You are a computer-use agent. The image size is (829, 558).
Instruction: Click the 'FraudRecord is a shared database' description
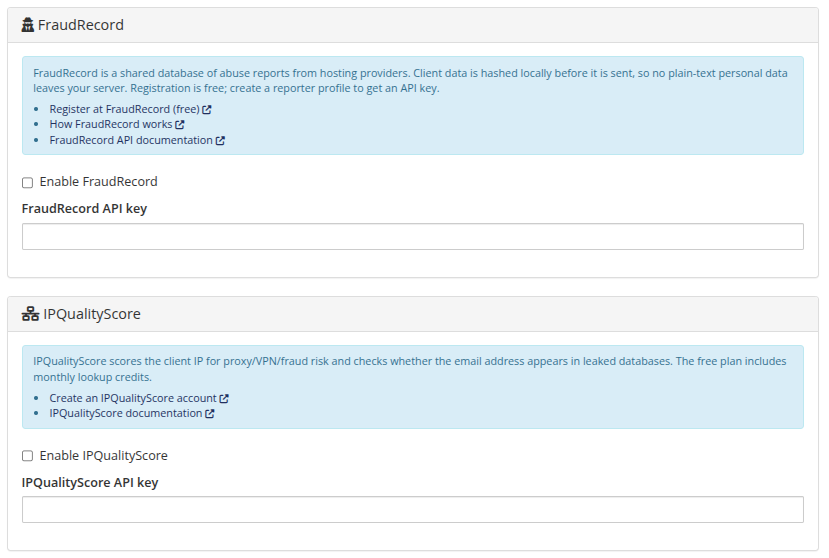tap(410, 80)
